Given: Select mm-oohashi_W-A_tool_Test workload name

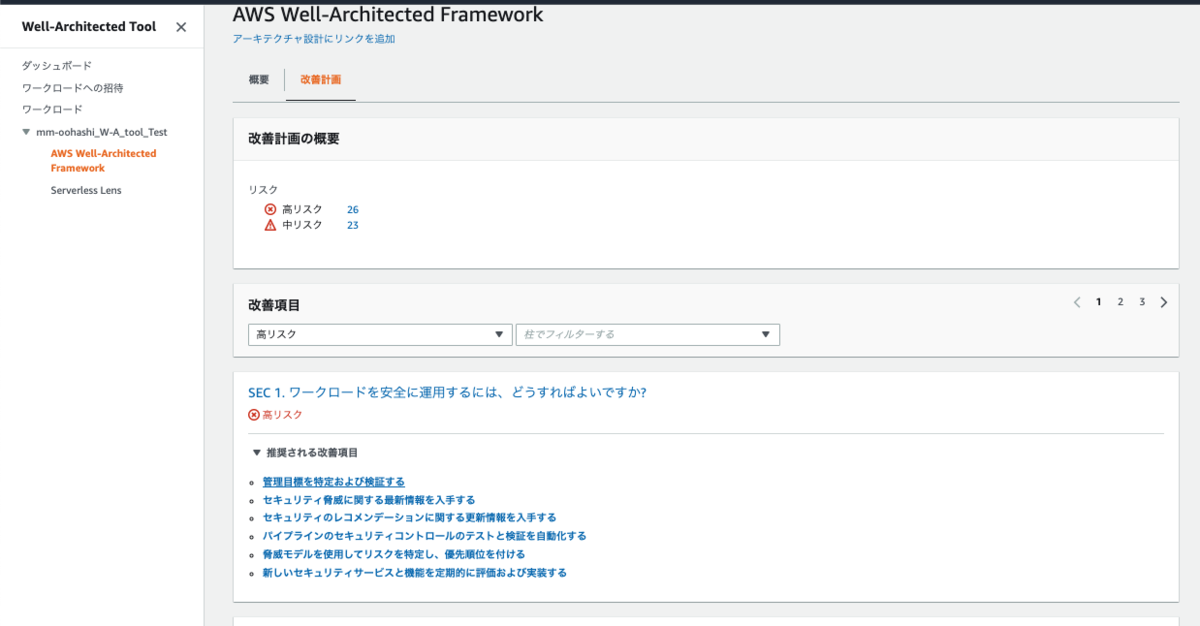Looking at the screenshot, I should pyautogui.click(x=101, y=131).
